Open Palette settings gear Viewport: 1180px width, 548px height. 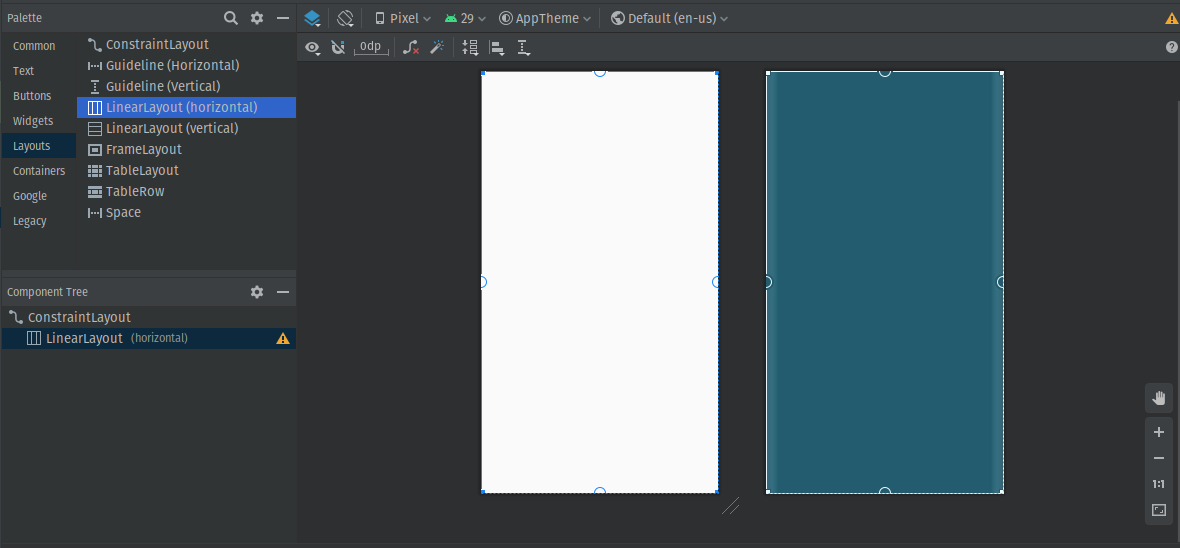257,18
